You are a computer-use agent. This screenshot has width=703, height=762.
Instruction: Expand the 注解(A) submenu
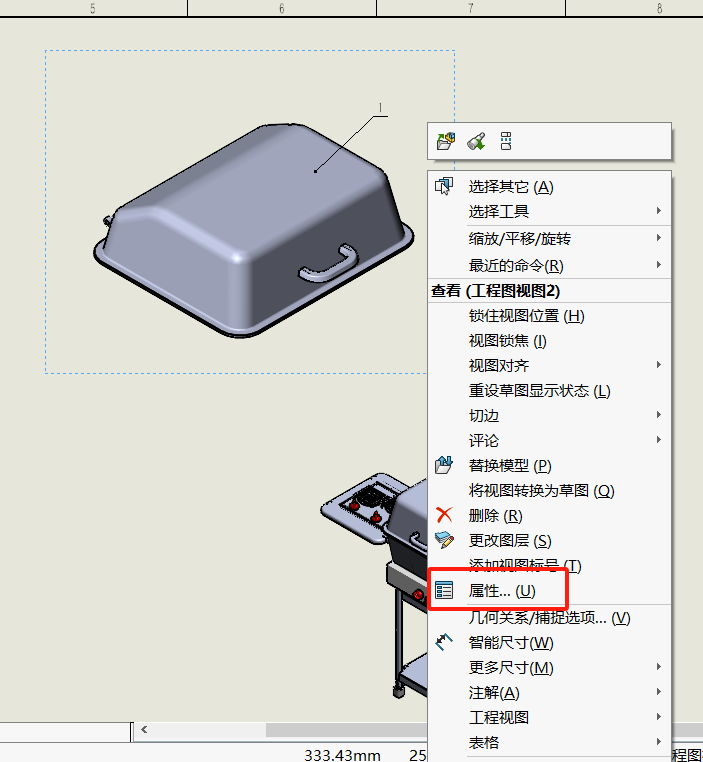pos(659,692)
